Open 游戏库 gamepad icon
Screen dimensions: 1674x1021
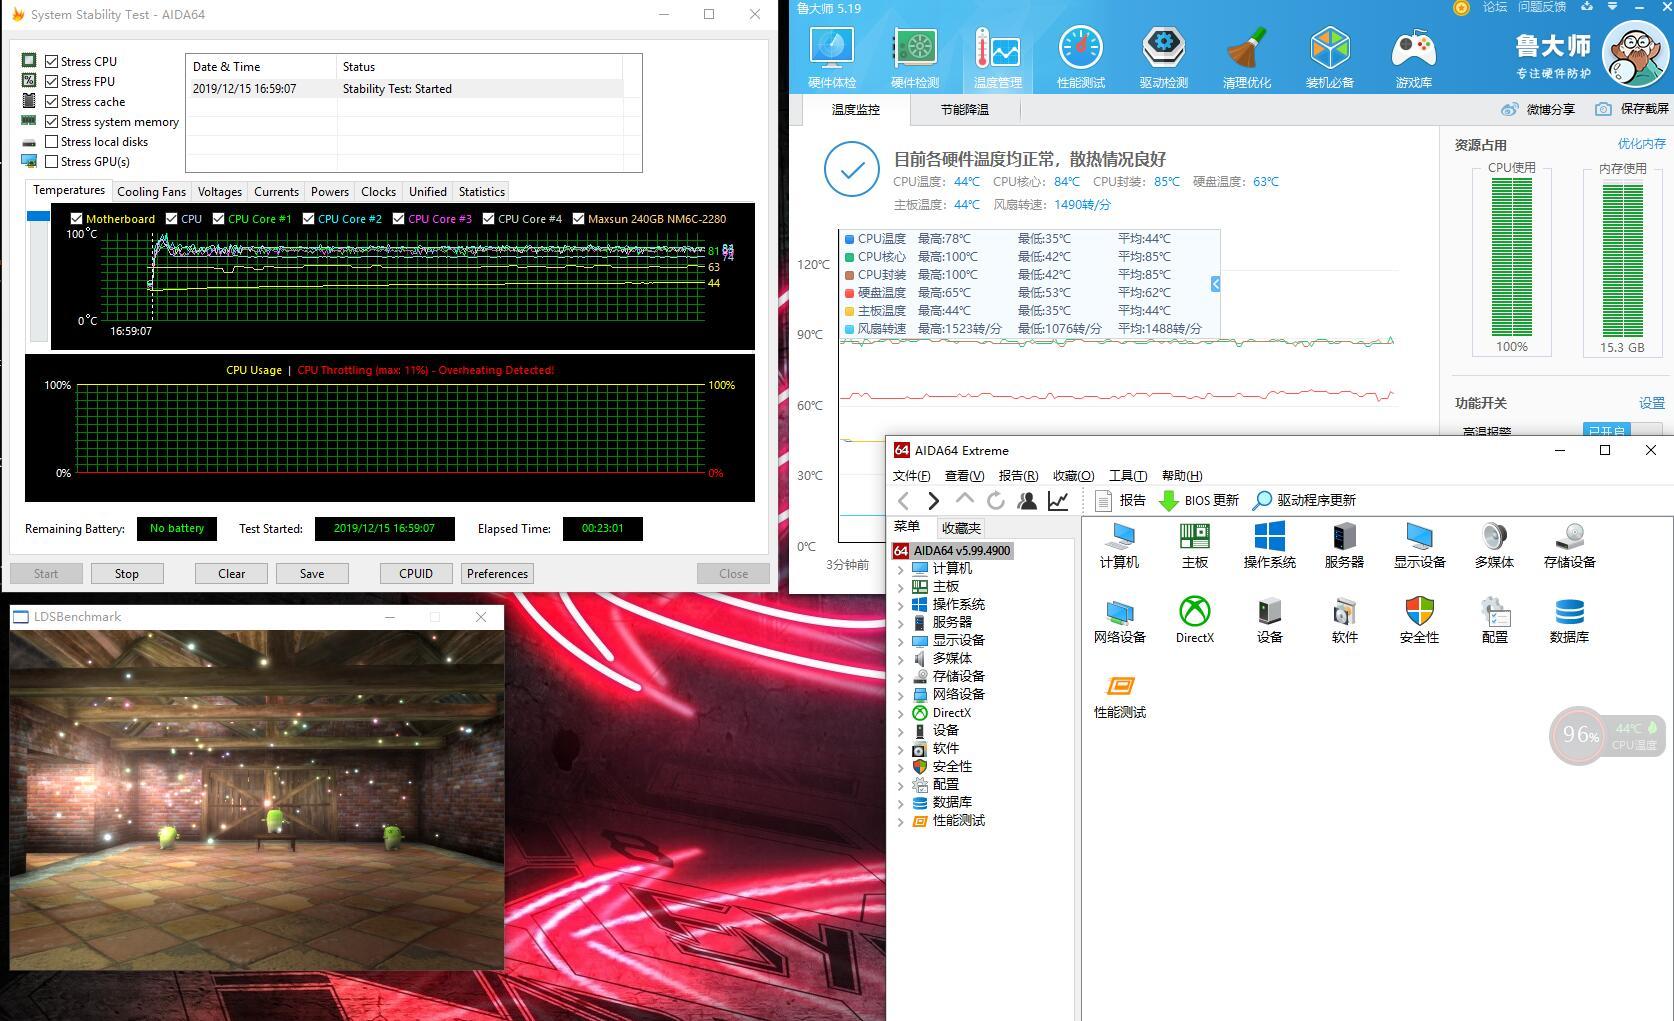click(x=1414, y=58)
